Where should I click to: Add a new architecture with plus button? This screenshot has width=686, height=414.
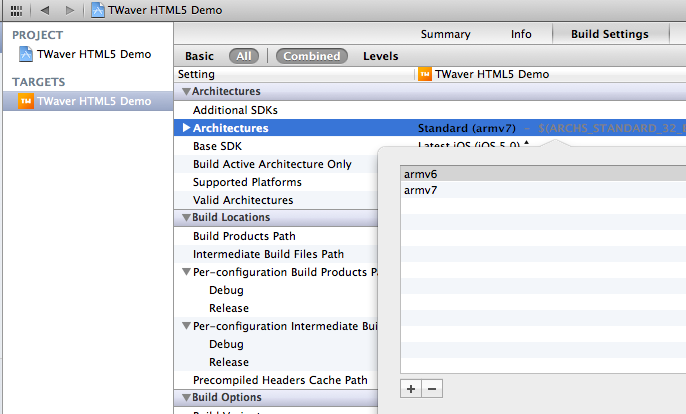[x=411, y=389]
